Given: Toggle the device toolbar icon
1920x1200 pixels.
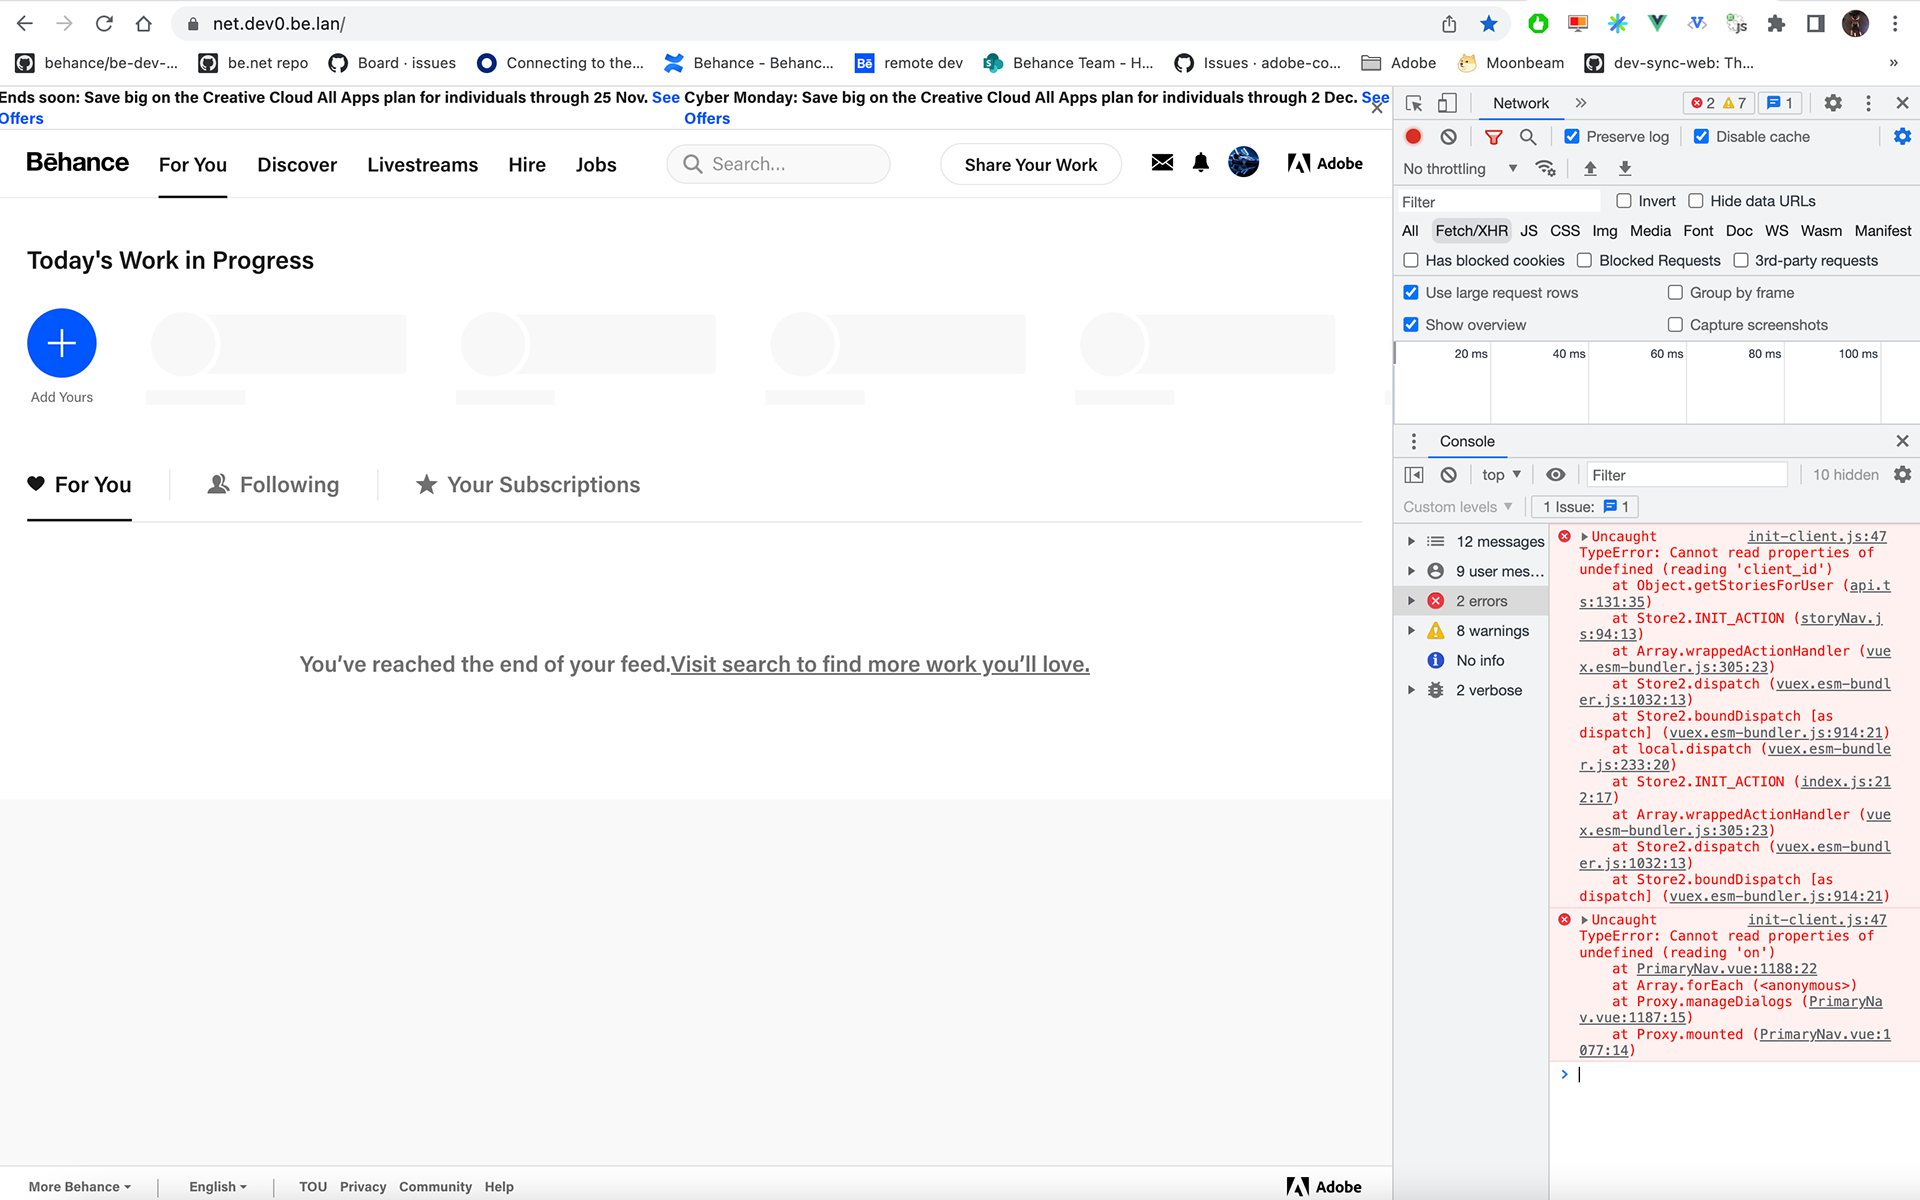Looking at the screenshot, I should [1447, 103].
